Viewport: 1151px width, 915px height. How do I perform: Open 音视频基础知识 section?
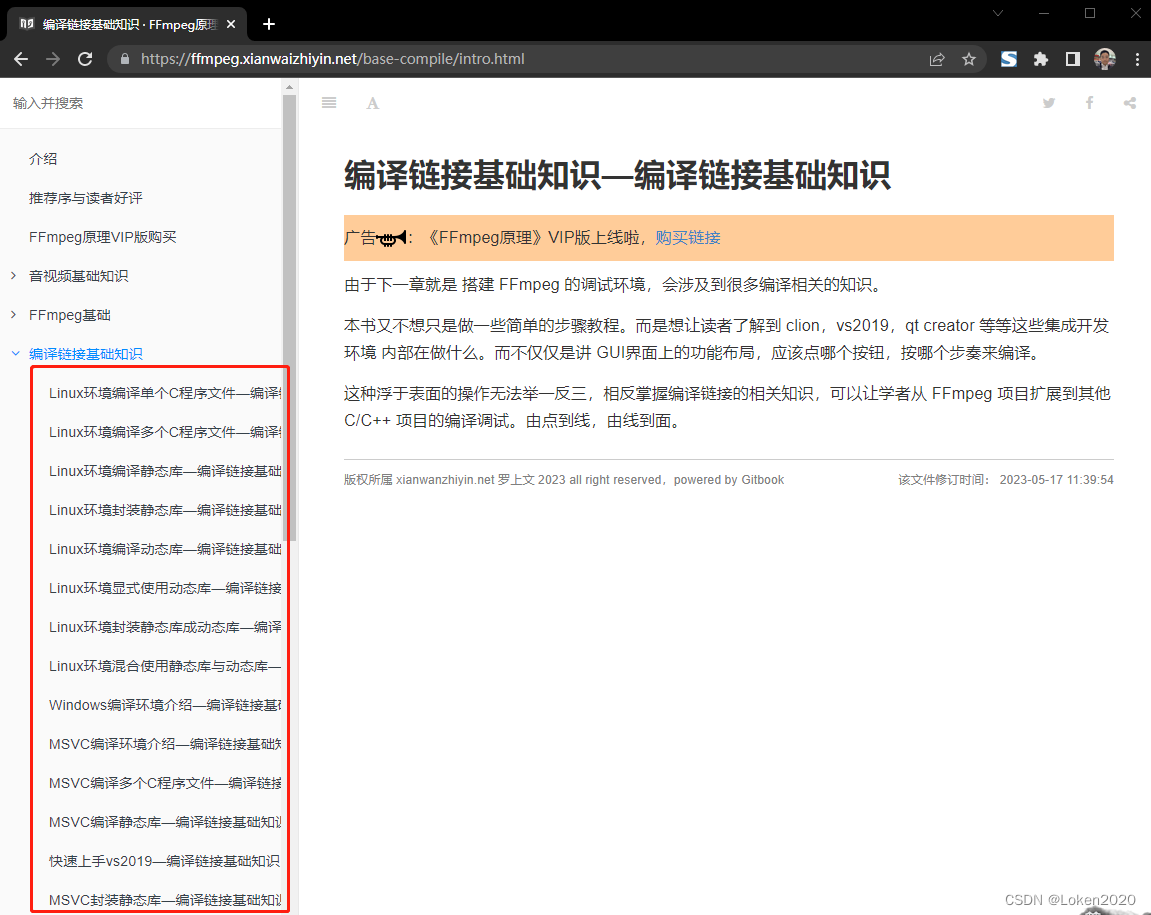[x=79, y=275]
